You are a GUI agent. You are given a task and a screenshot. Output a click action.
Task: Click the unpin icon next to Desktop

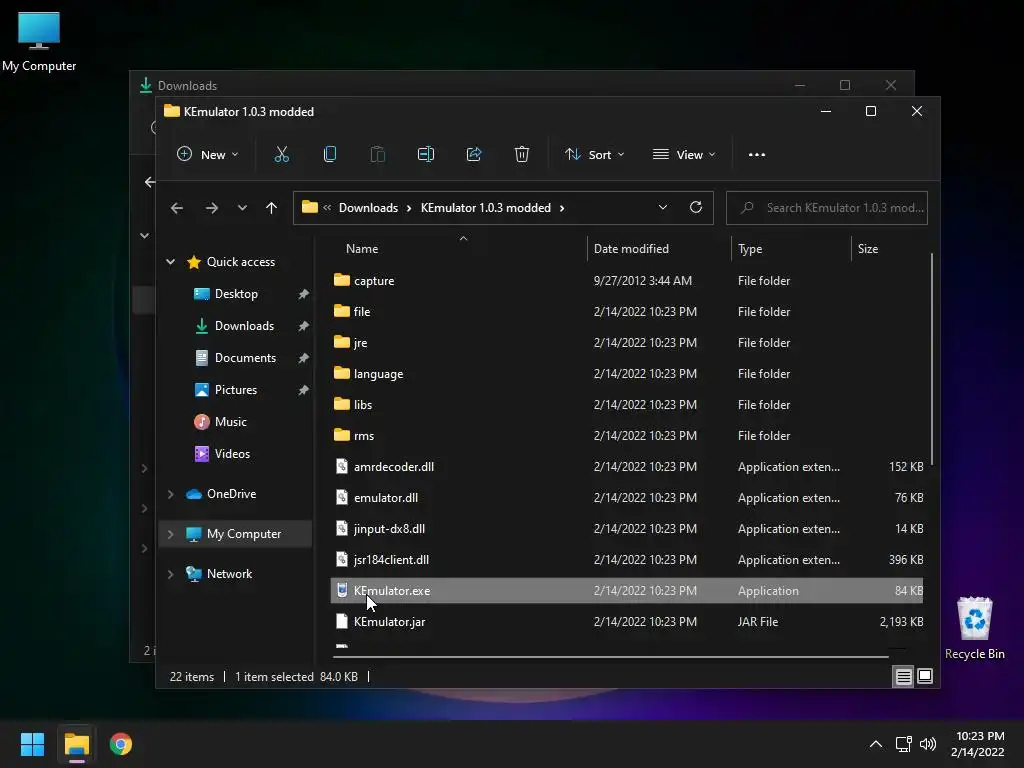(304, 294)
